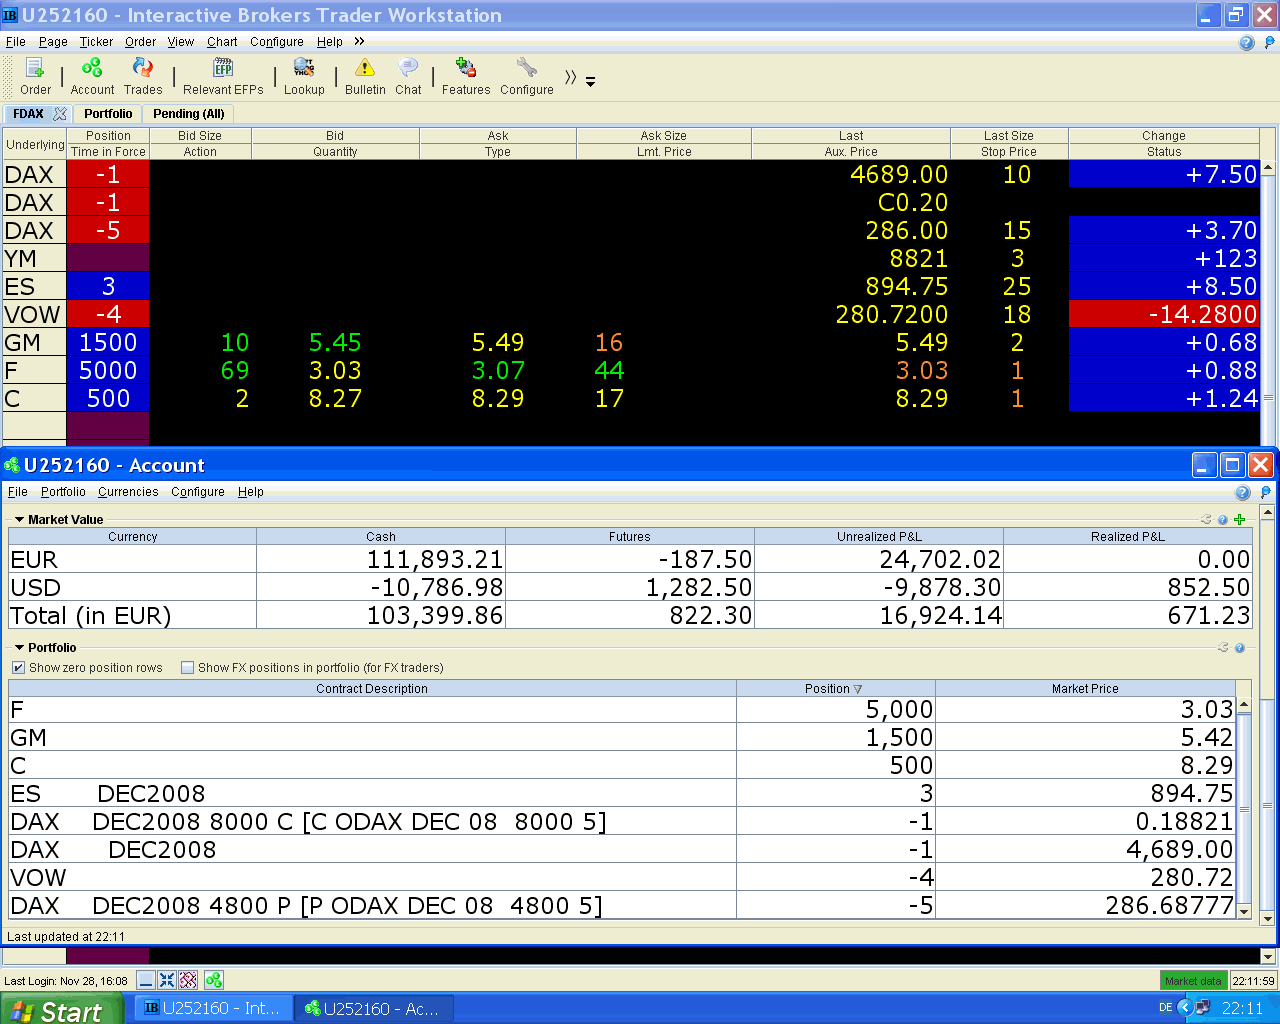Sort by the Position column header
Viewport: 1280px width, 1024px height.
pyautogui.click(x=835, y=689)
